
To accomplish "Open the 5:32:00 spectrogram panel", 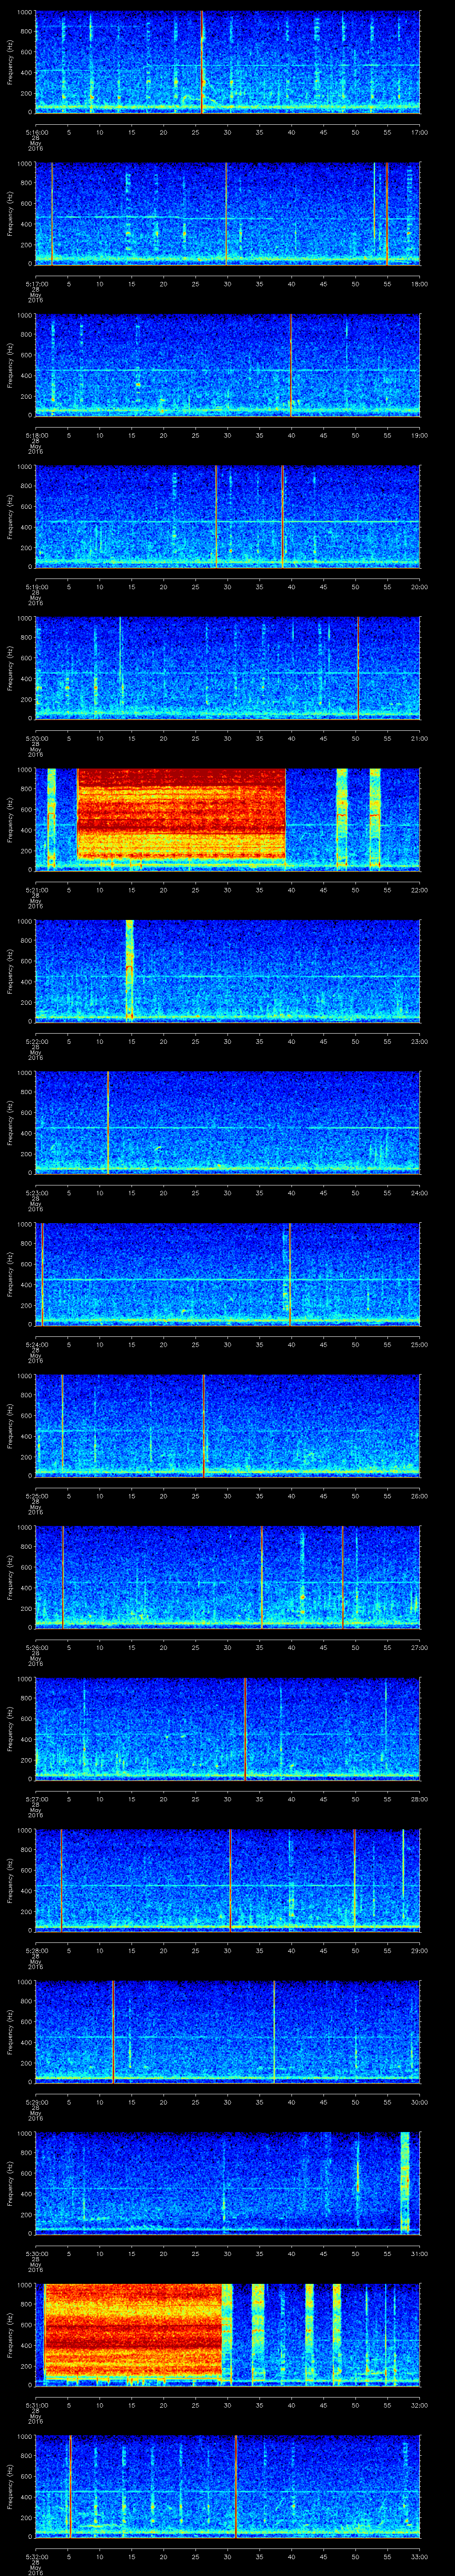I will pos(227,2485).
